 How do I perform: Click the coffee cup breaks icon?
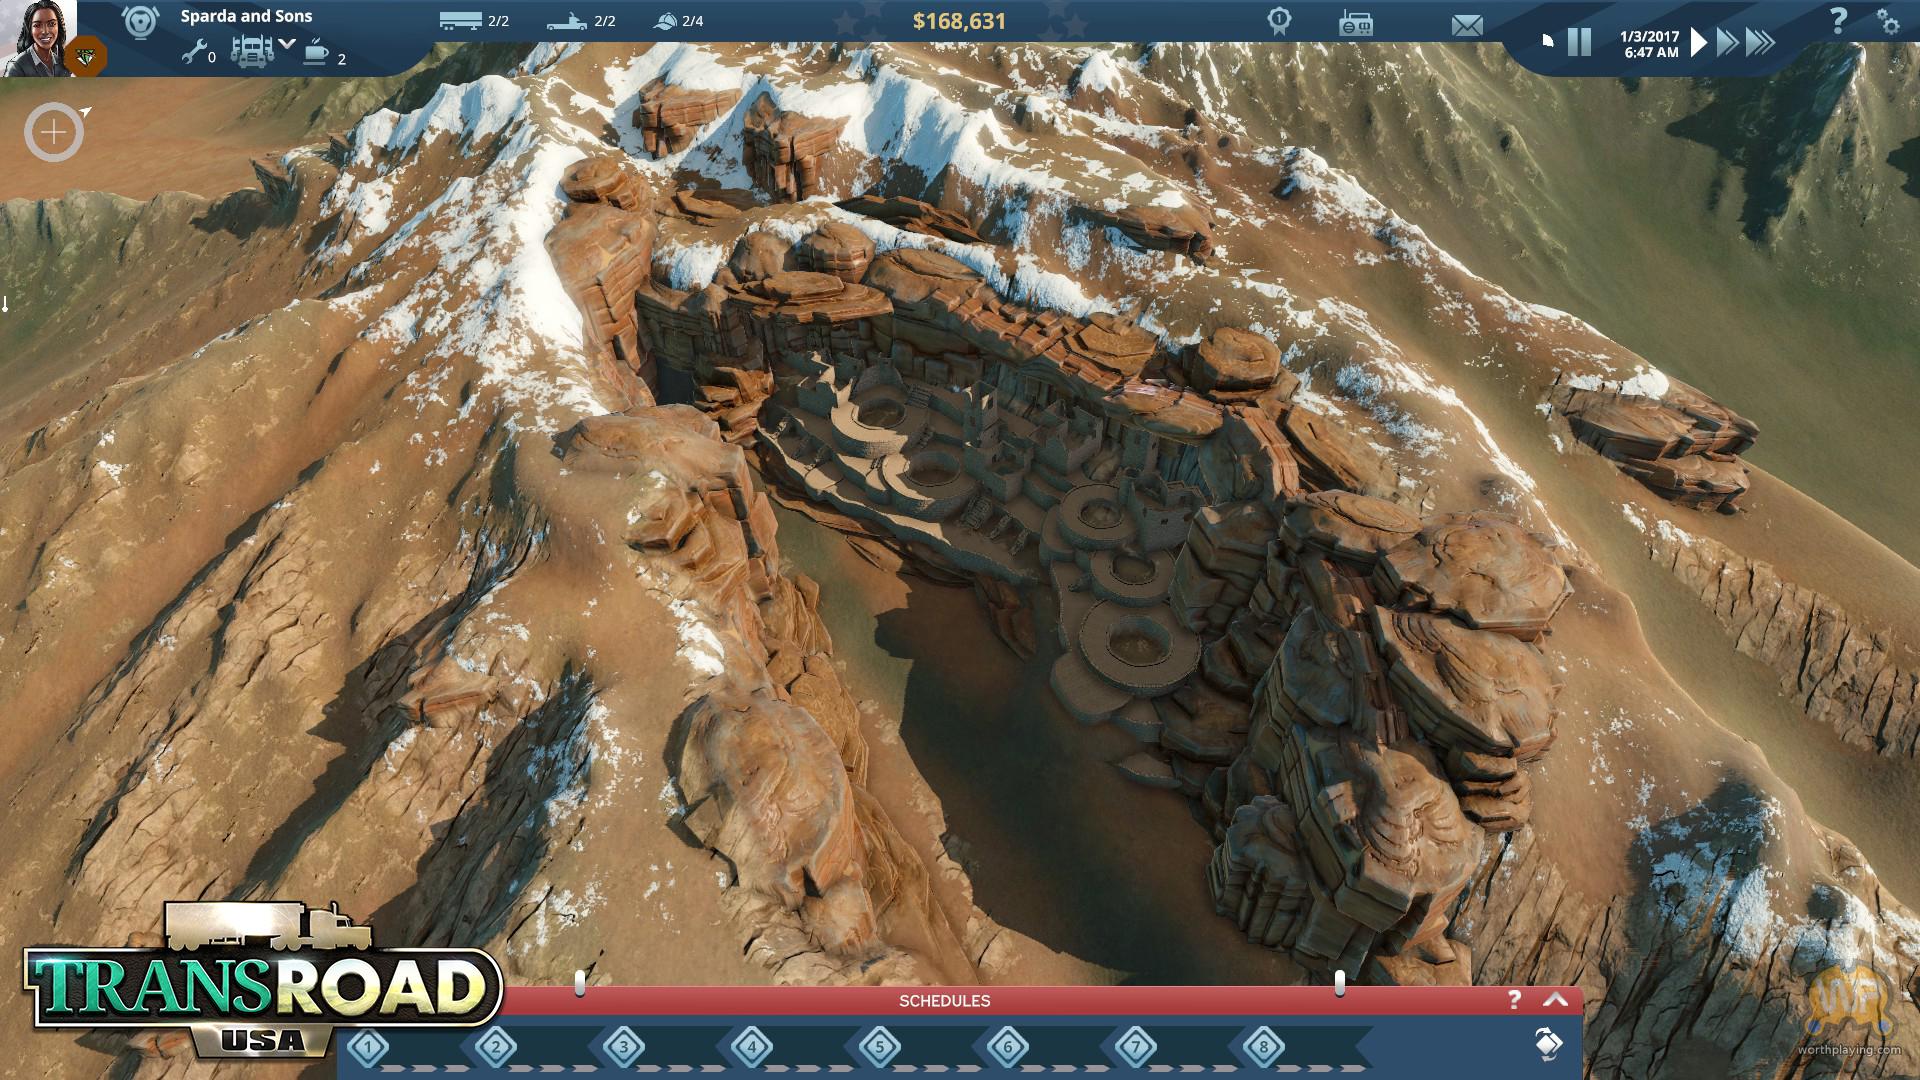(x=316, y=52)
